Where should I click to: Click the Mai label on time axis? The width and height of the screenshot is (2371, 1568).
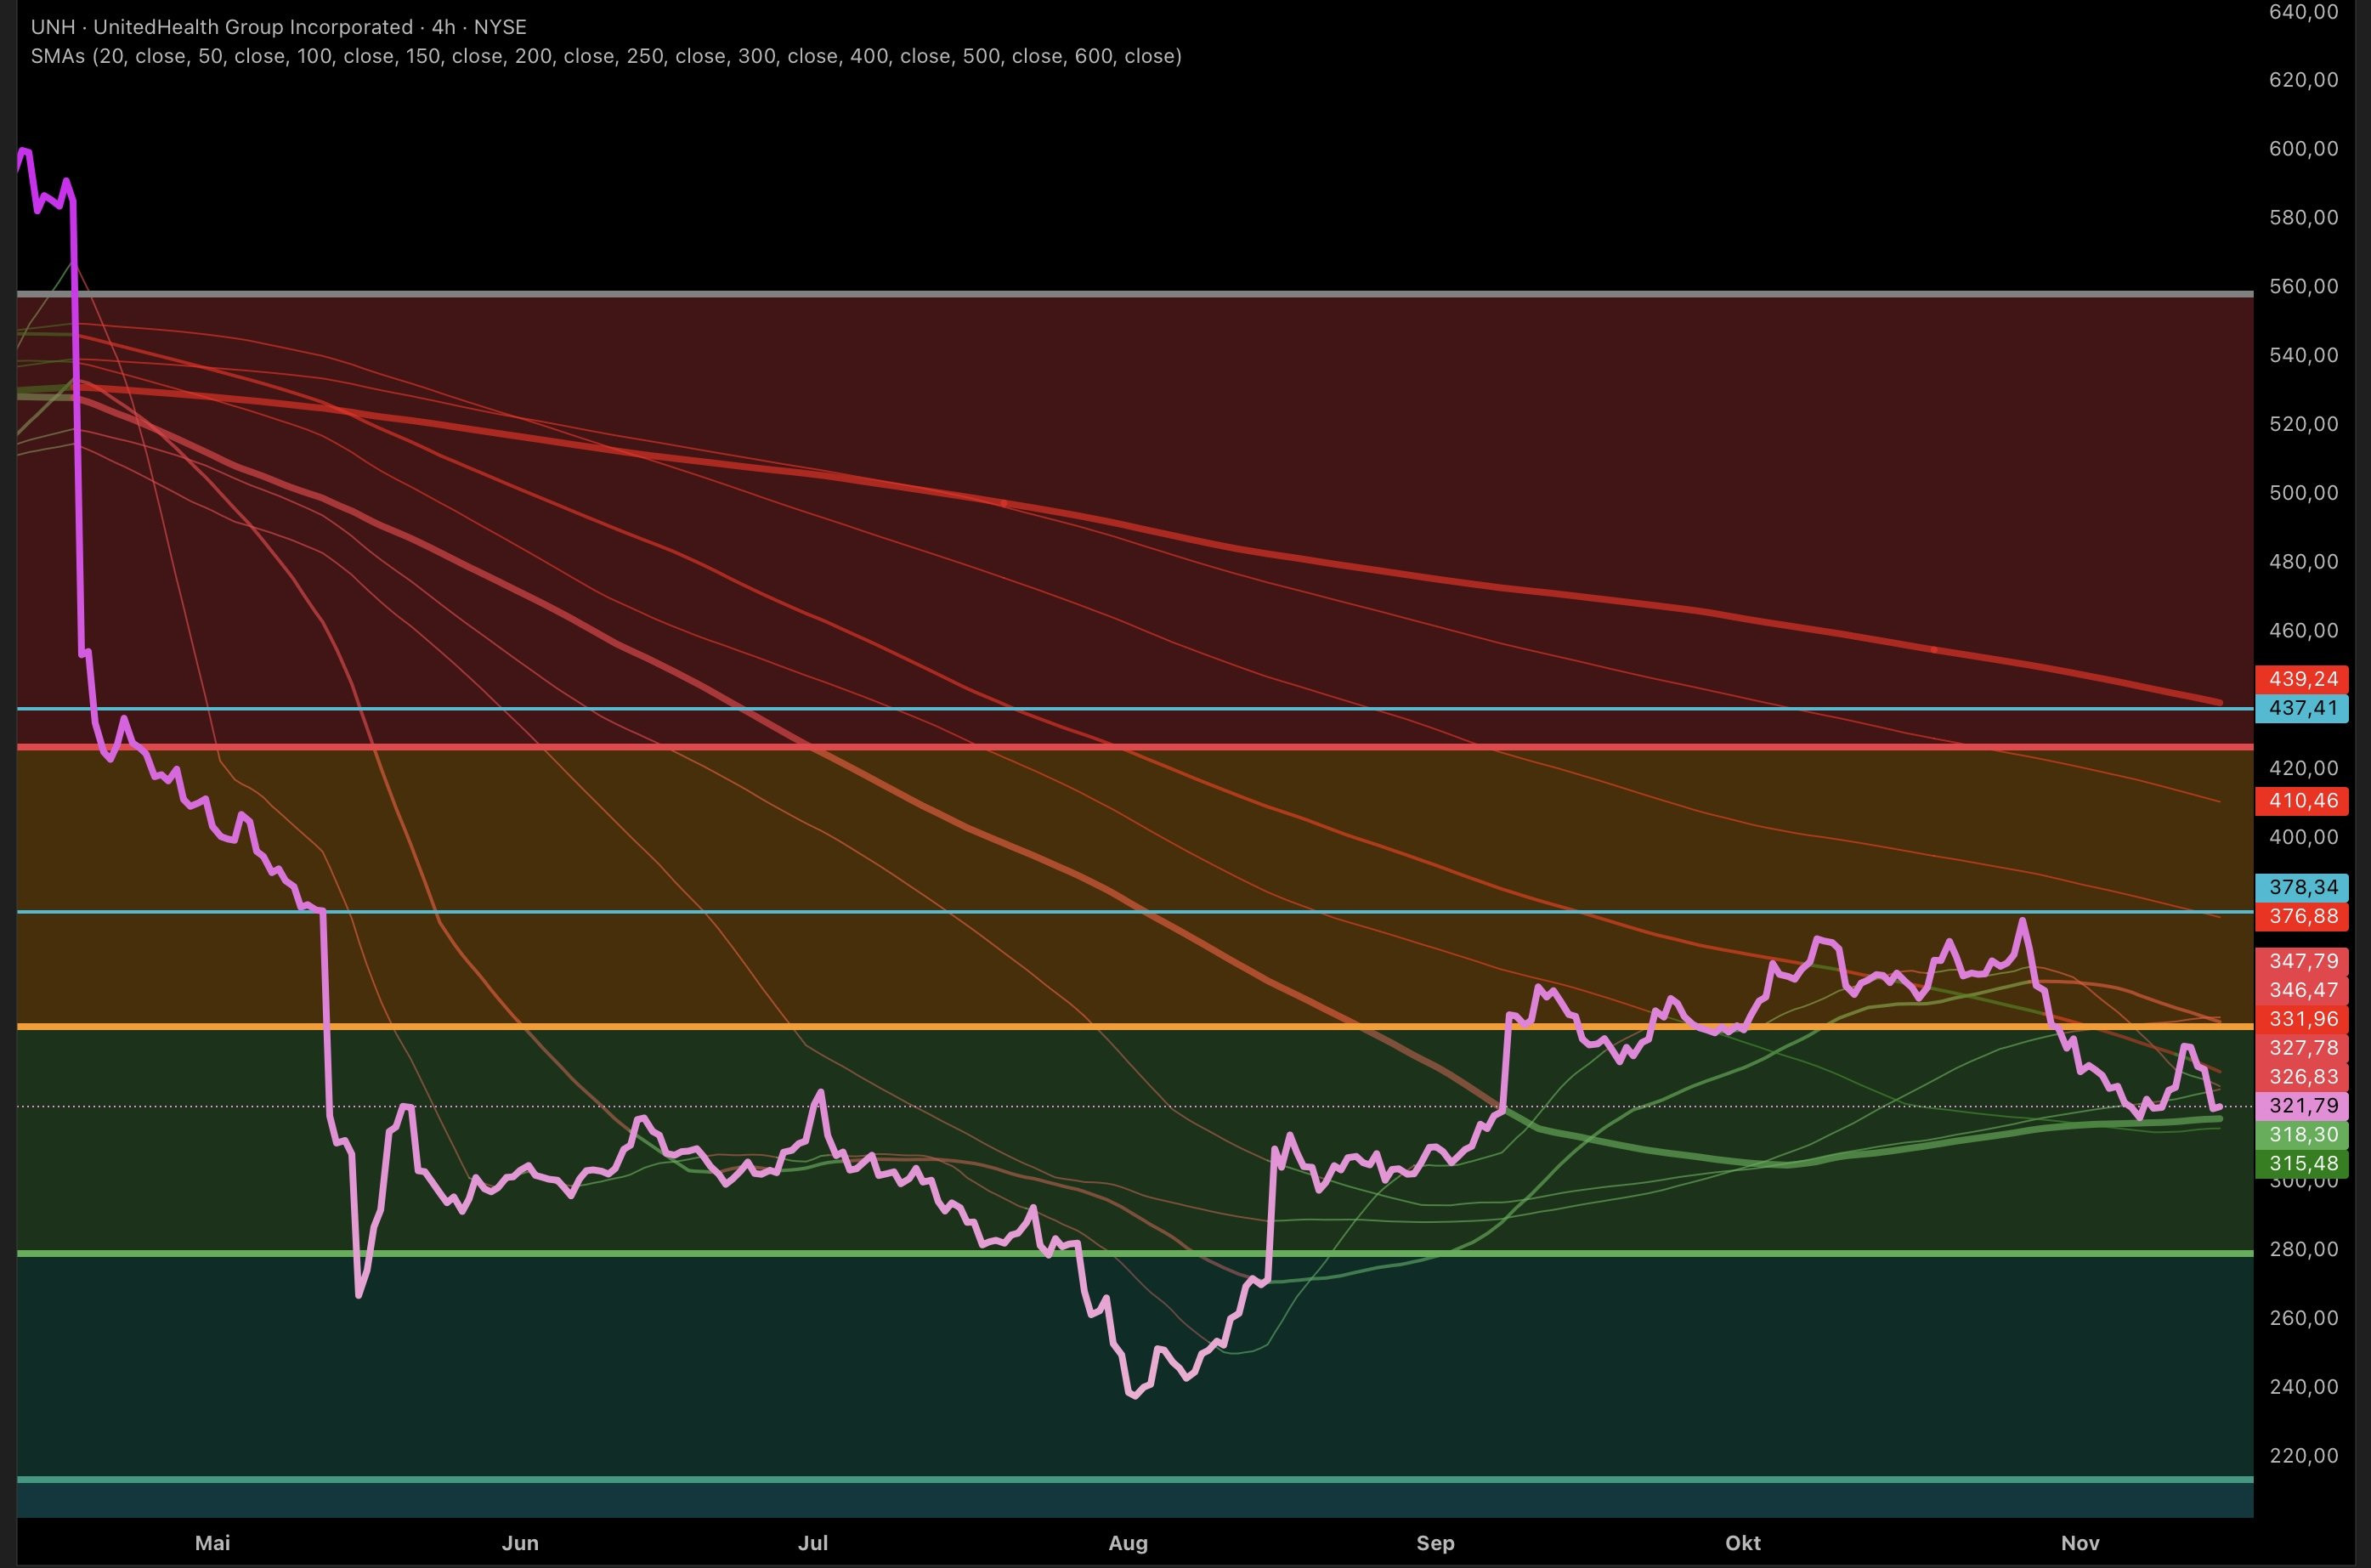point(212,1543)
